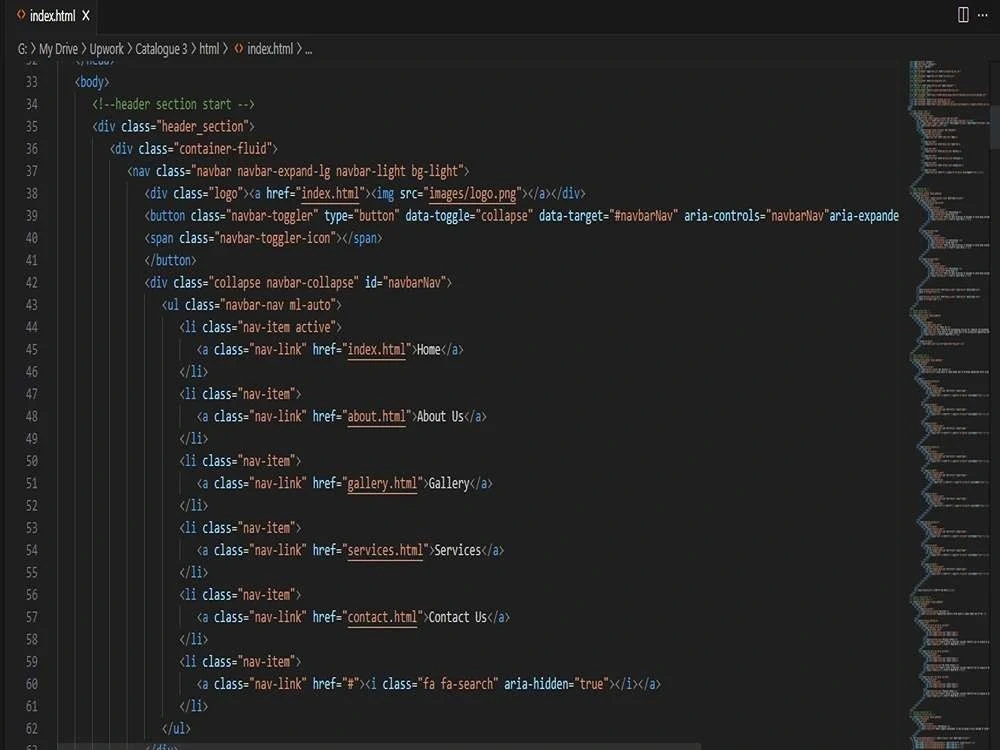Open the G: drive breadcrumb
Viewport: 1000px width, 750px height.
click(x=22, y=49)
